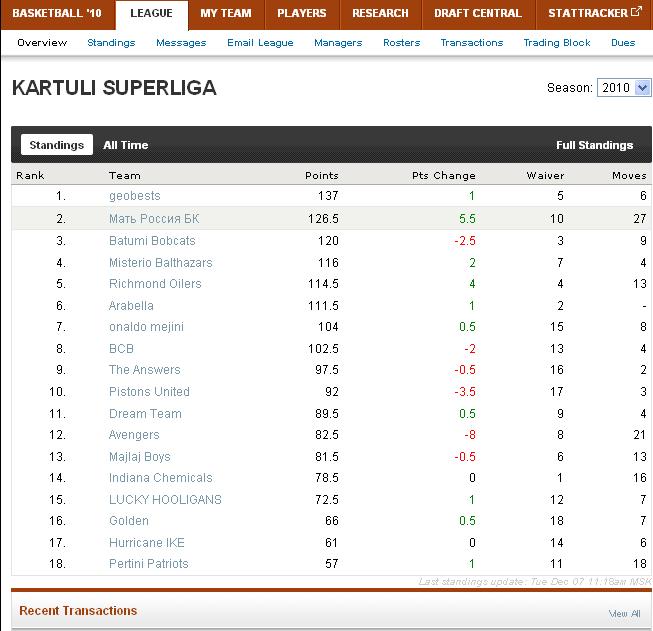Open the Golden team link
653x631 pixels.
pos(129,521)
